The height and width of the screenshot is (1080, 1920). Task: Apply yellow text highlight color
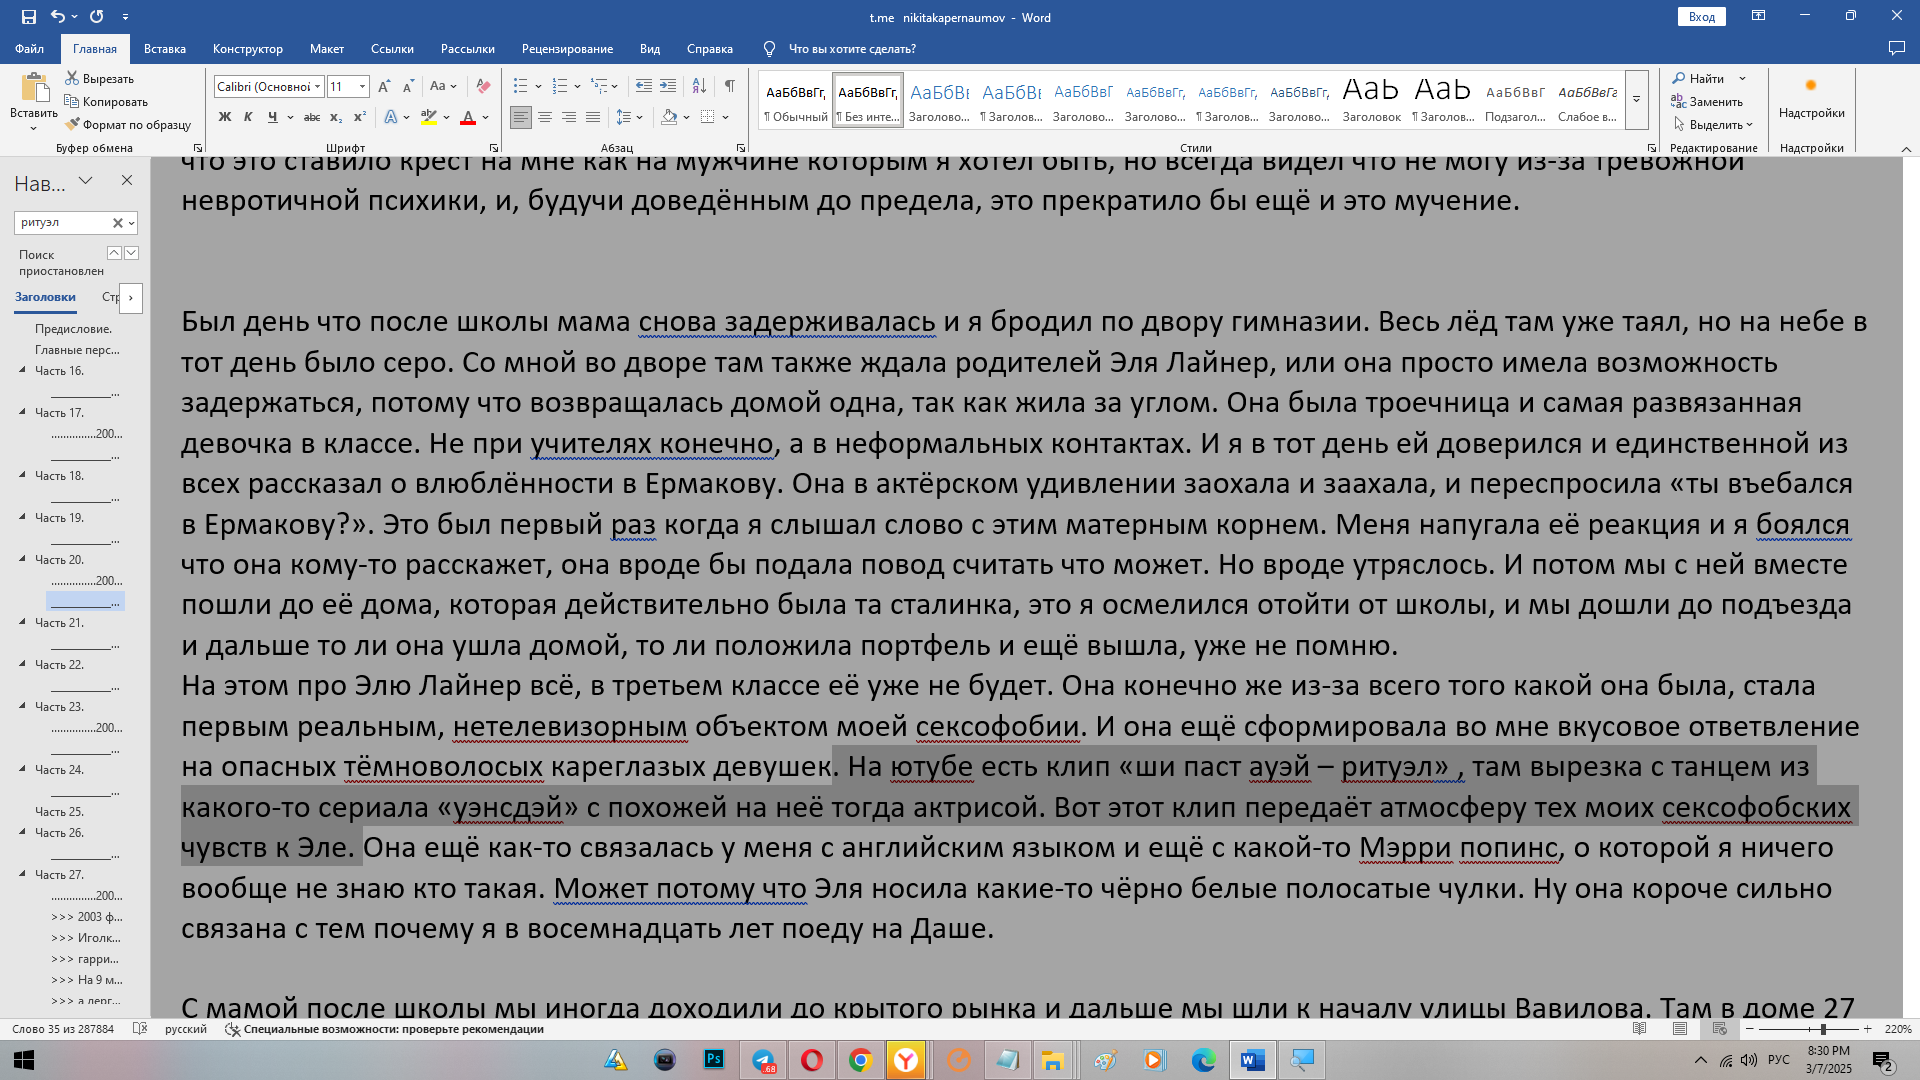(x=429, y=118)
